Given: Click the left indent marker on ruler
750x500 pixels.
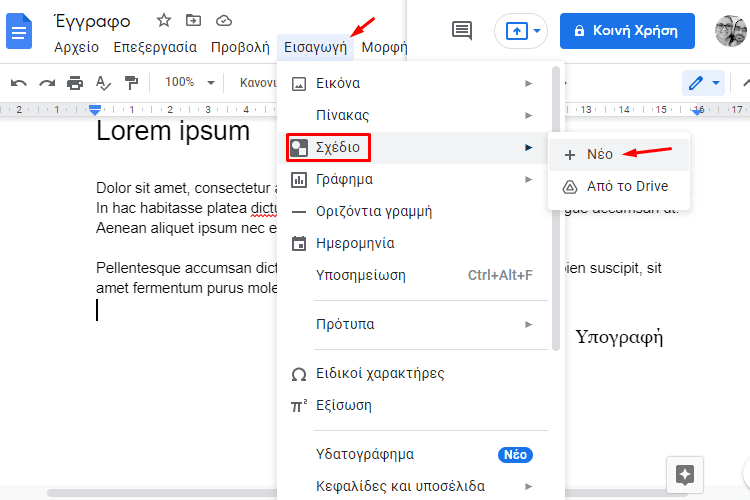Looking at the screenshot, I should [x=95, y=110].
